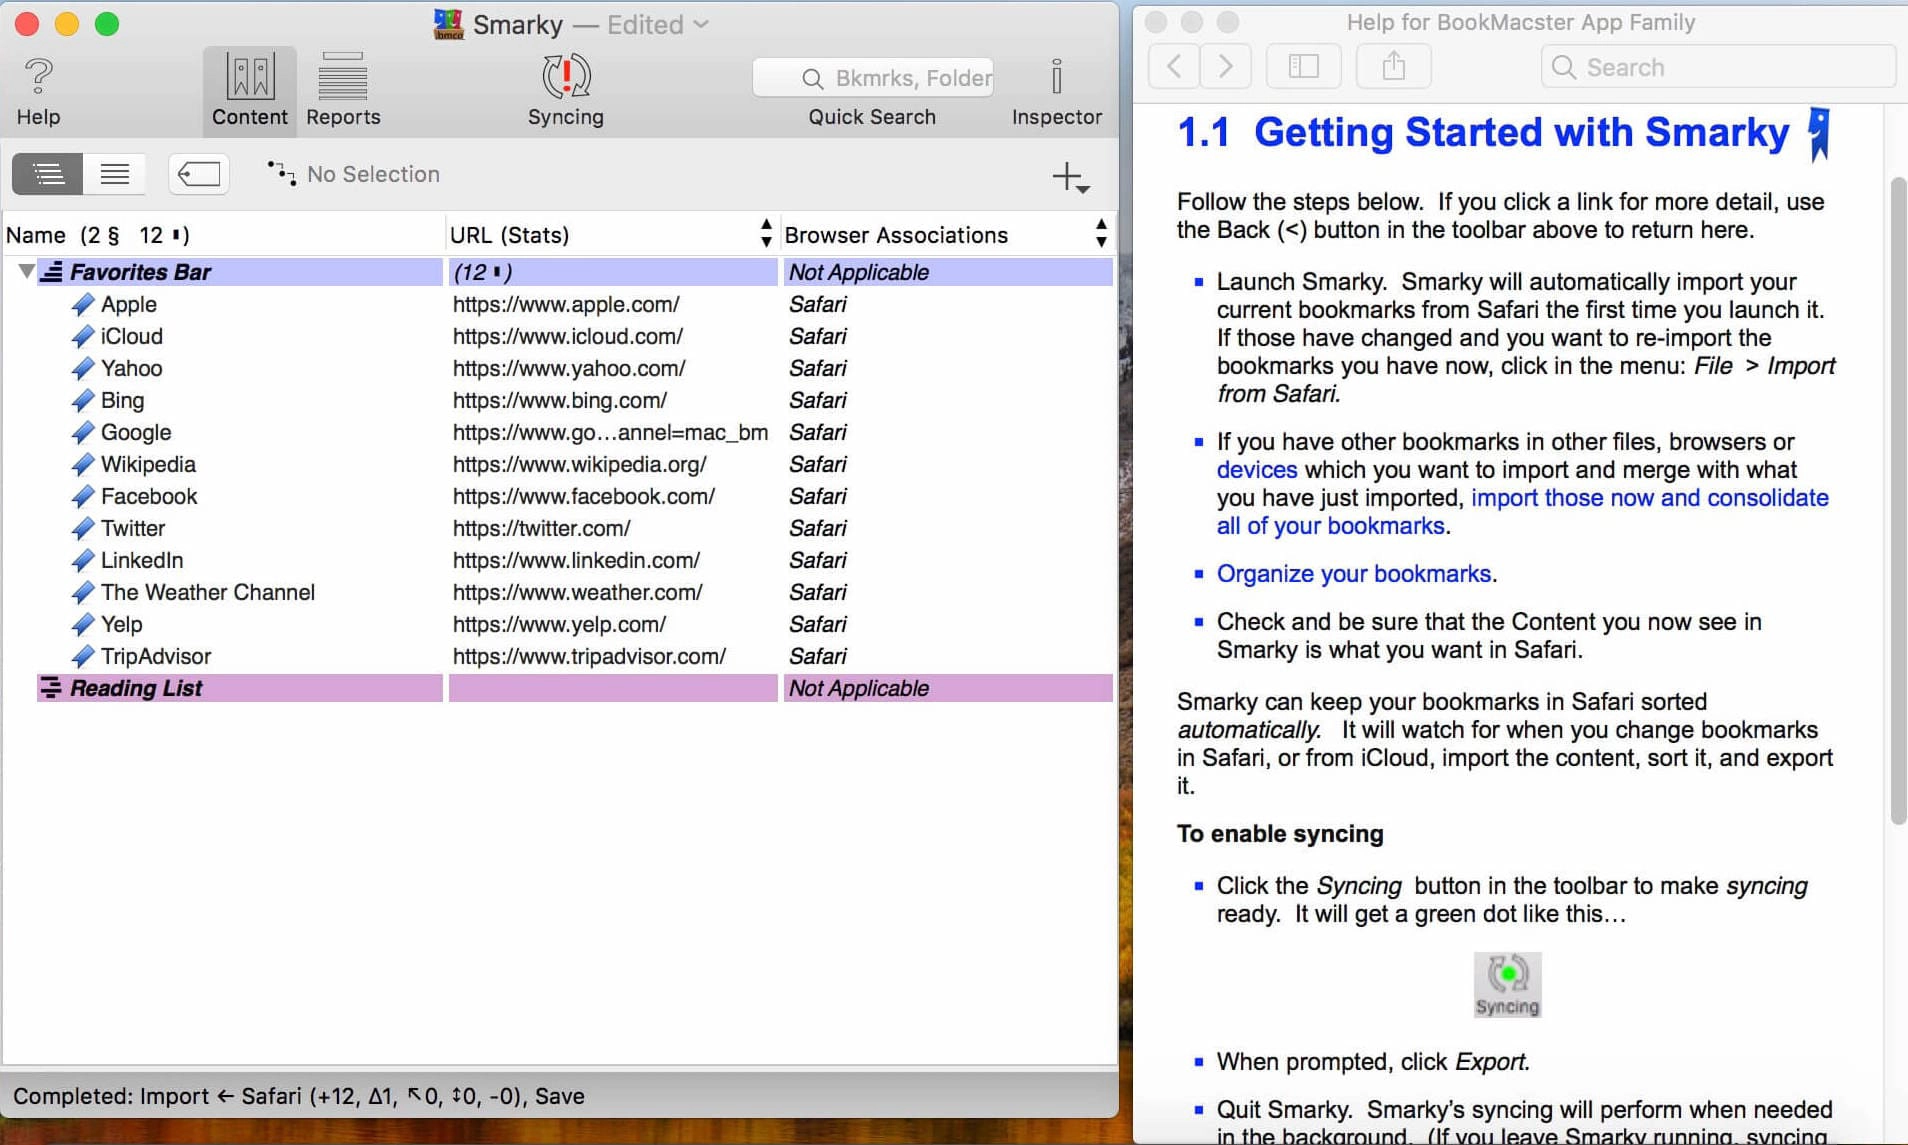Image resolution: width=1908 pixels, height=1145 pixels.
Task: Click the Google bookmark icon
Action: click(83, 432)
